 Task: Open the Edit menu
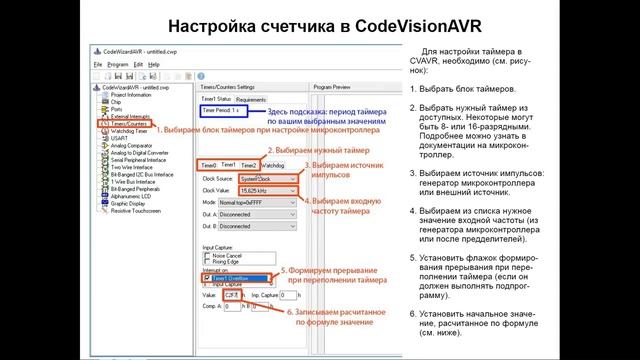[x=138, y=65]
